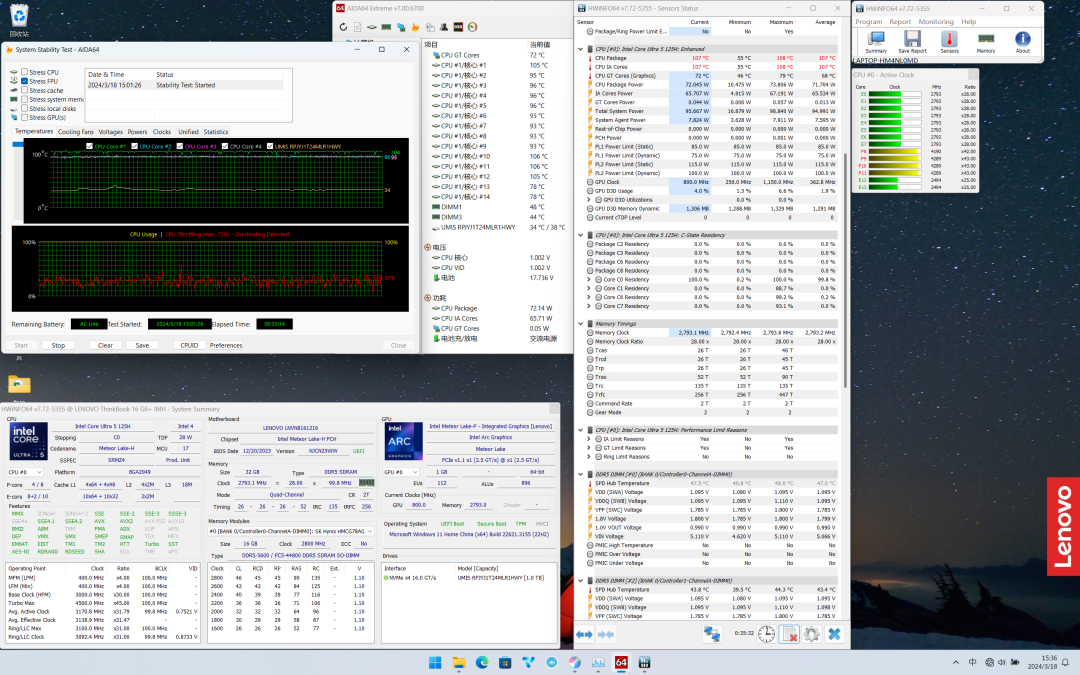Open the memory module selector dropdown
Viewport: 1080px width, 675px height.
pos(291,531)
